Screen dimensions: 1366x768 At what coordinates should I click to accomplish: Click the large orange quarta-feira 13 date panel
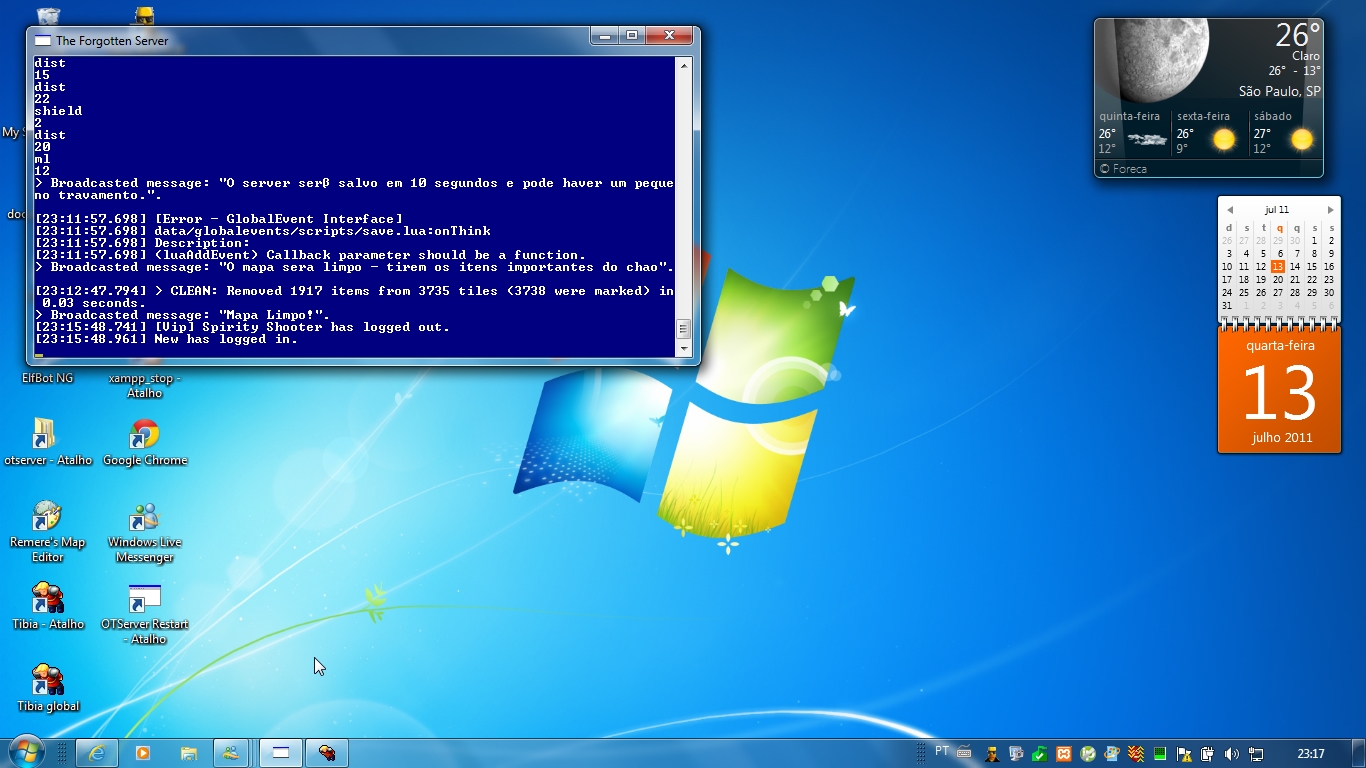(1279, 391)
